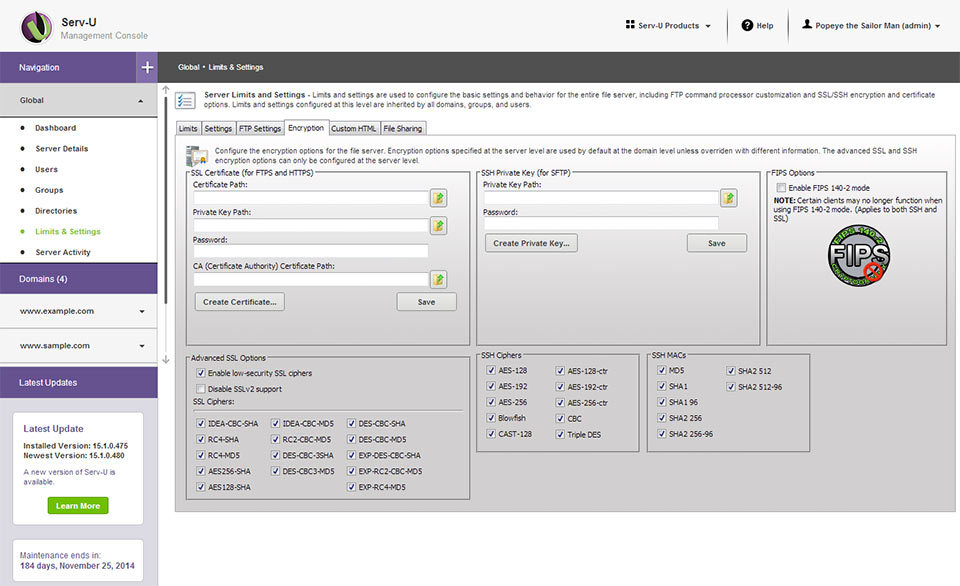Browse for SSH Private Key Path file
Image resolution: width=960 pixels, height=586 pixels.
(x=728, y=198)
